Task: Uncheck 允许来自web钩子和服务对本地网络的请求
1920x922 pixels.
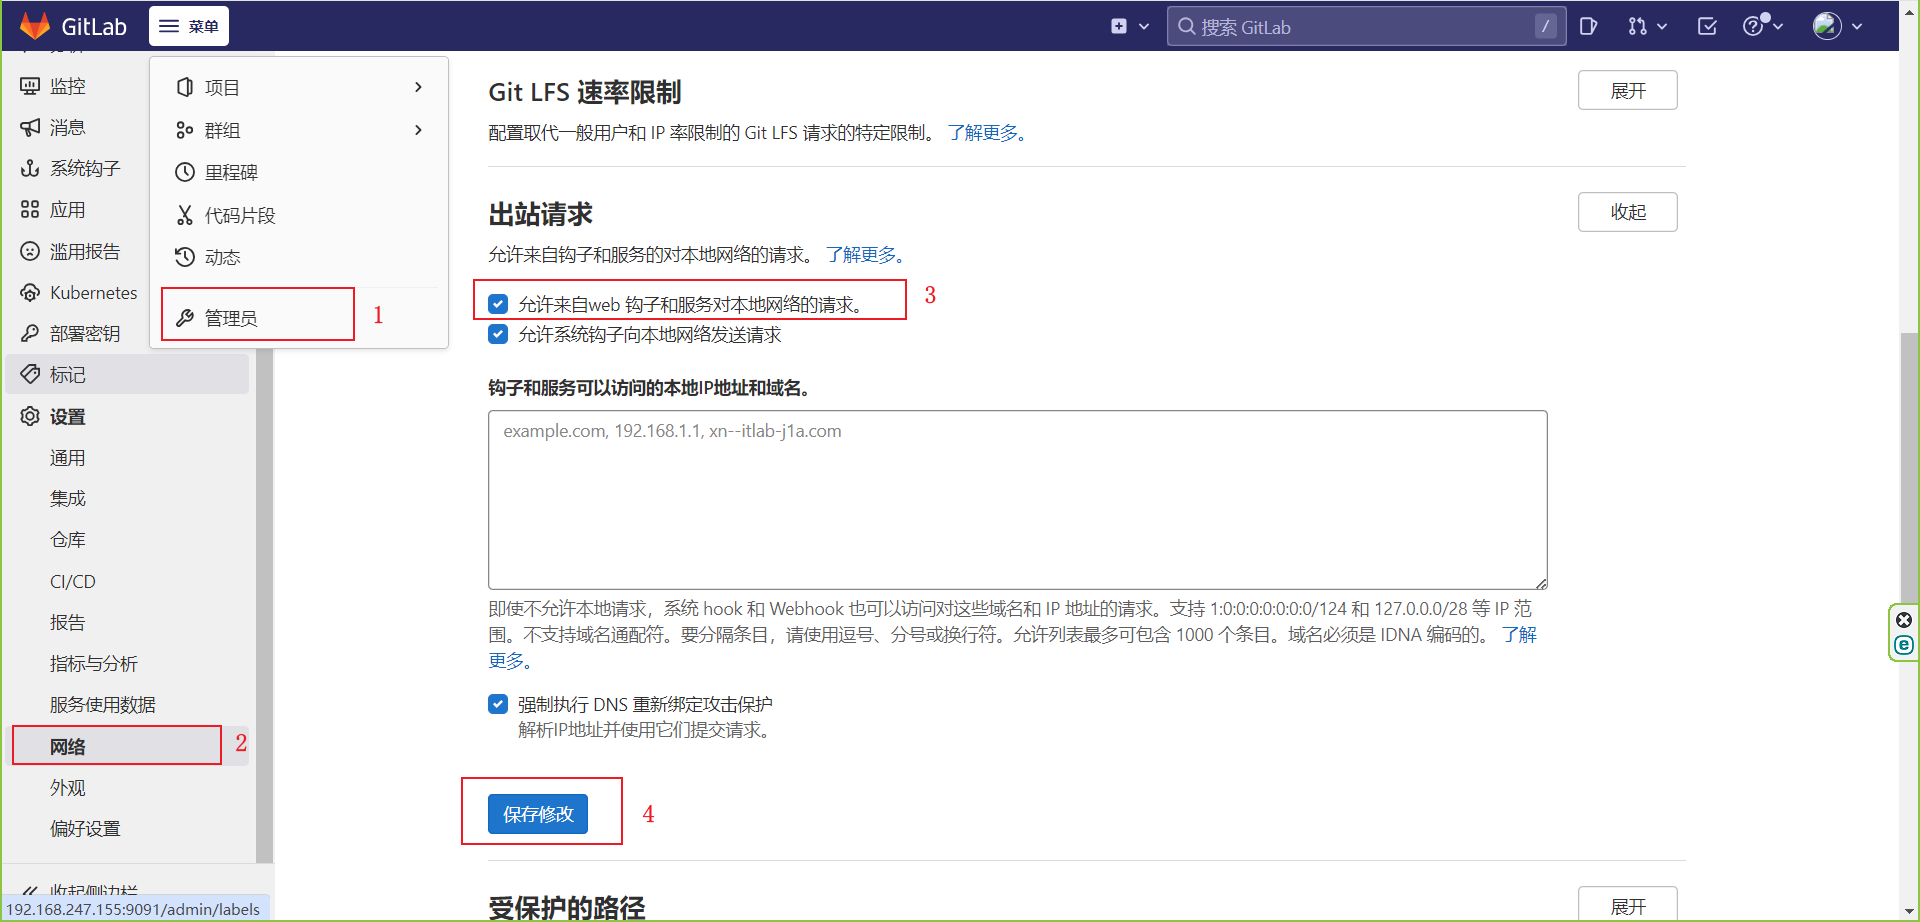Action: [498, 303]
